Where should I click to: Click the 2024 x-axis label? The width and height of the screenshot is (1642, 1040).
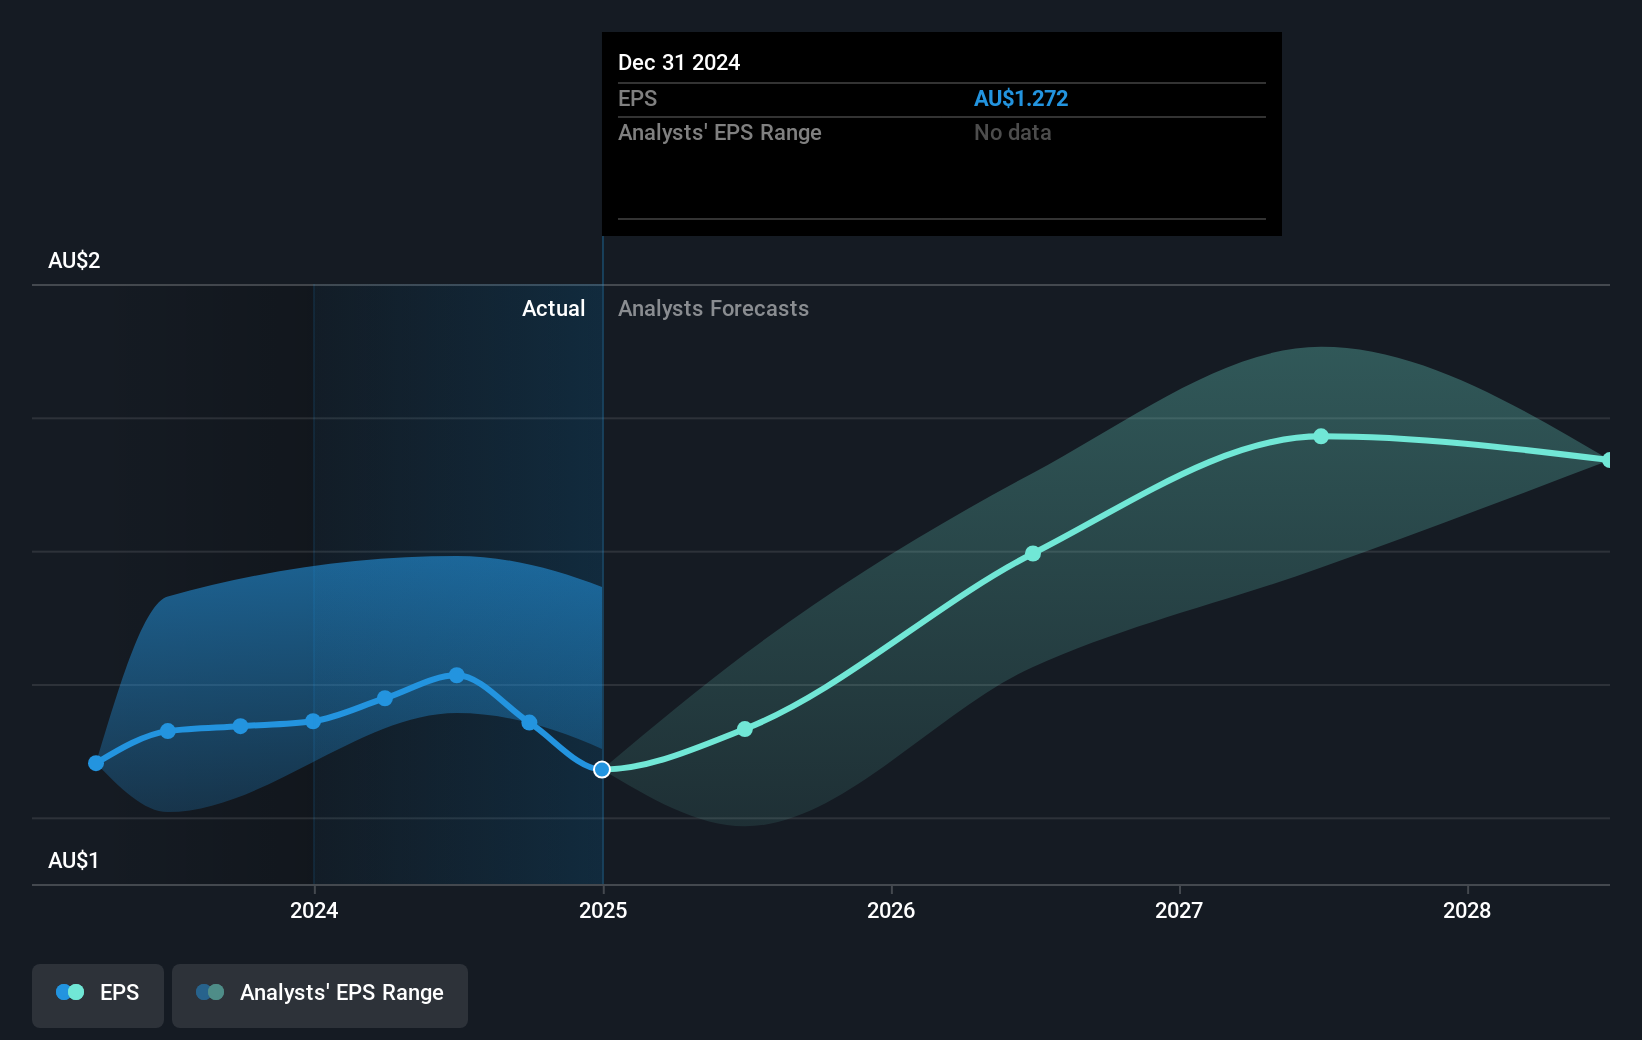point(314,910)
